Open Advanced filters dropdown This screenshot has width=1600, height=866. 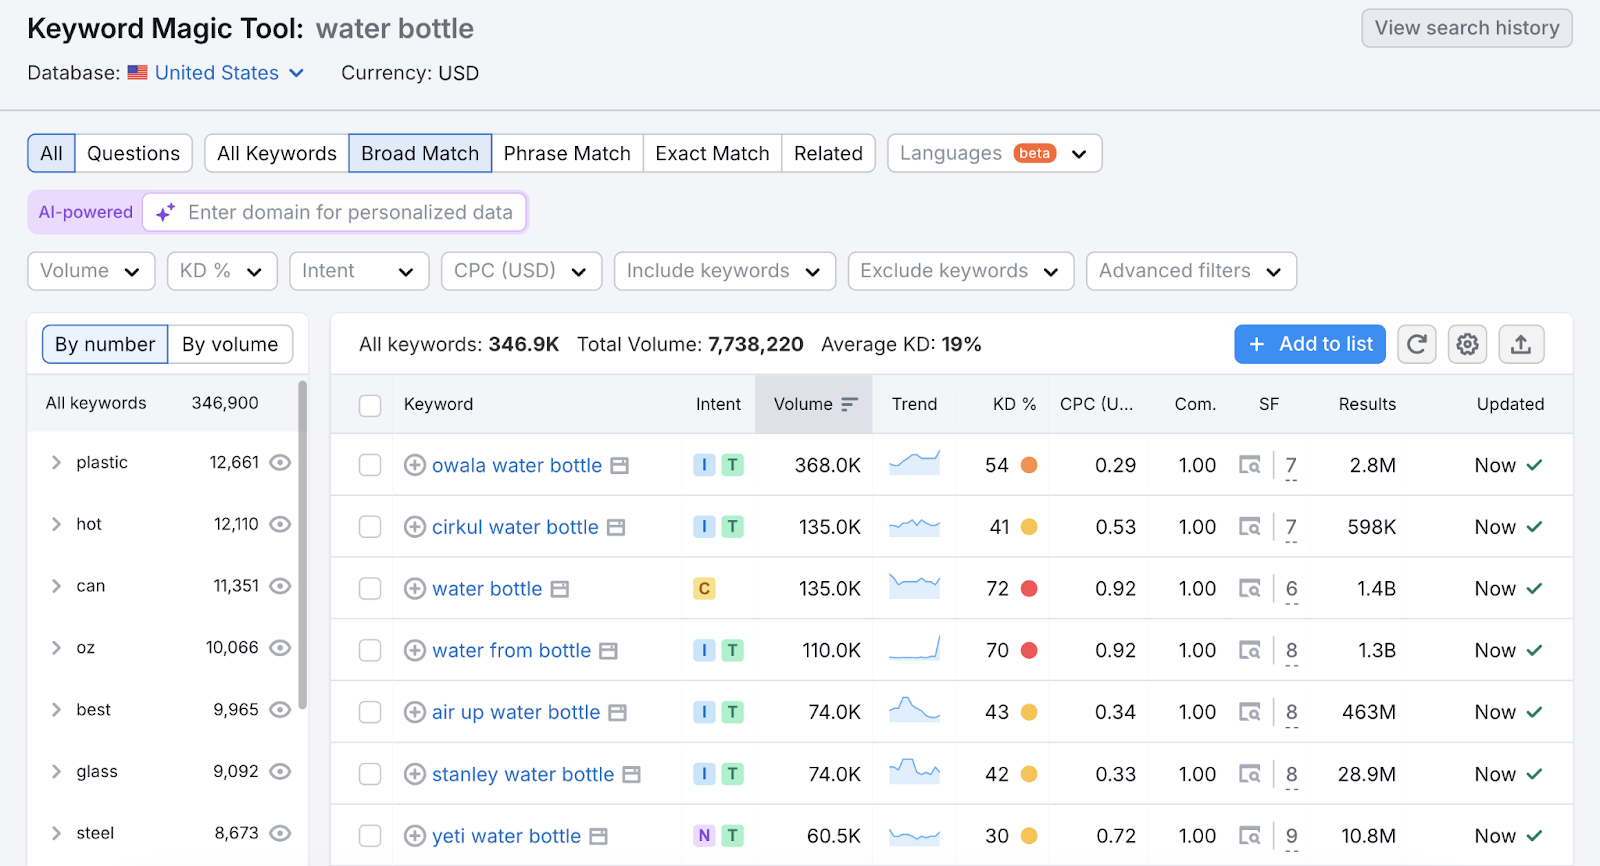[x=1191, y=271]
